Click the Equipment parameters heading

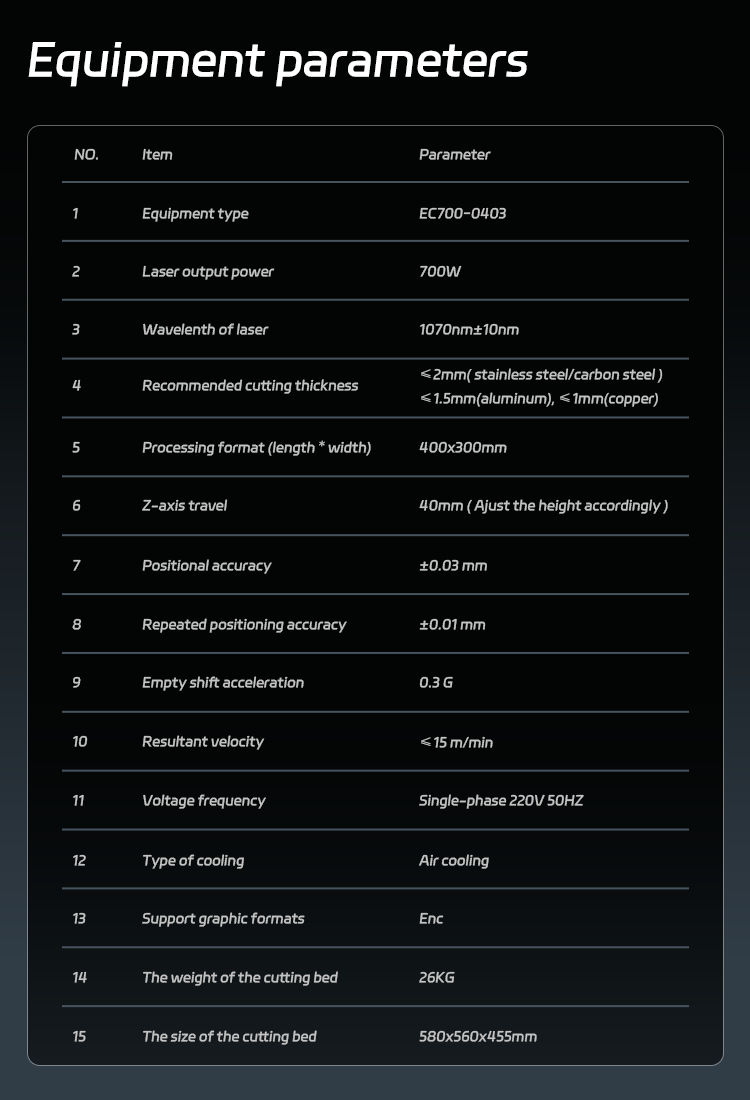278,62
